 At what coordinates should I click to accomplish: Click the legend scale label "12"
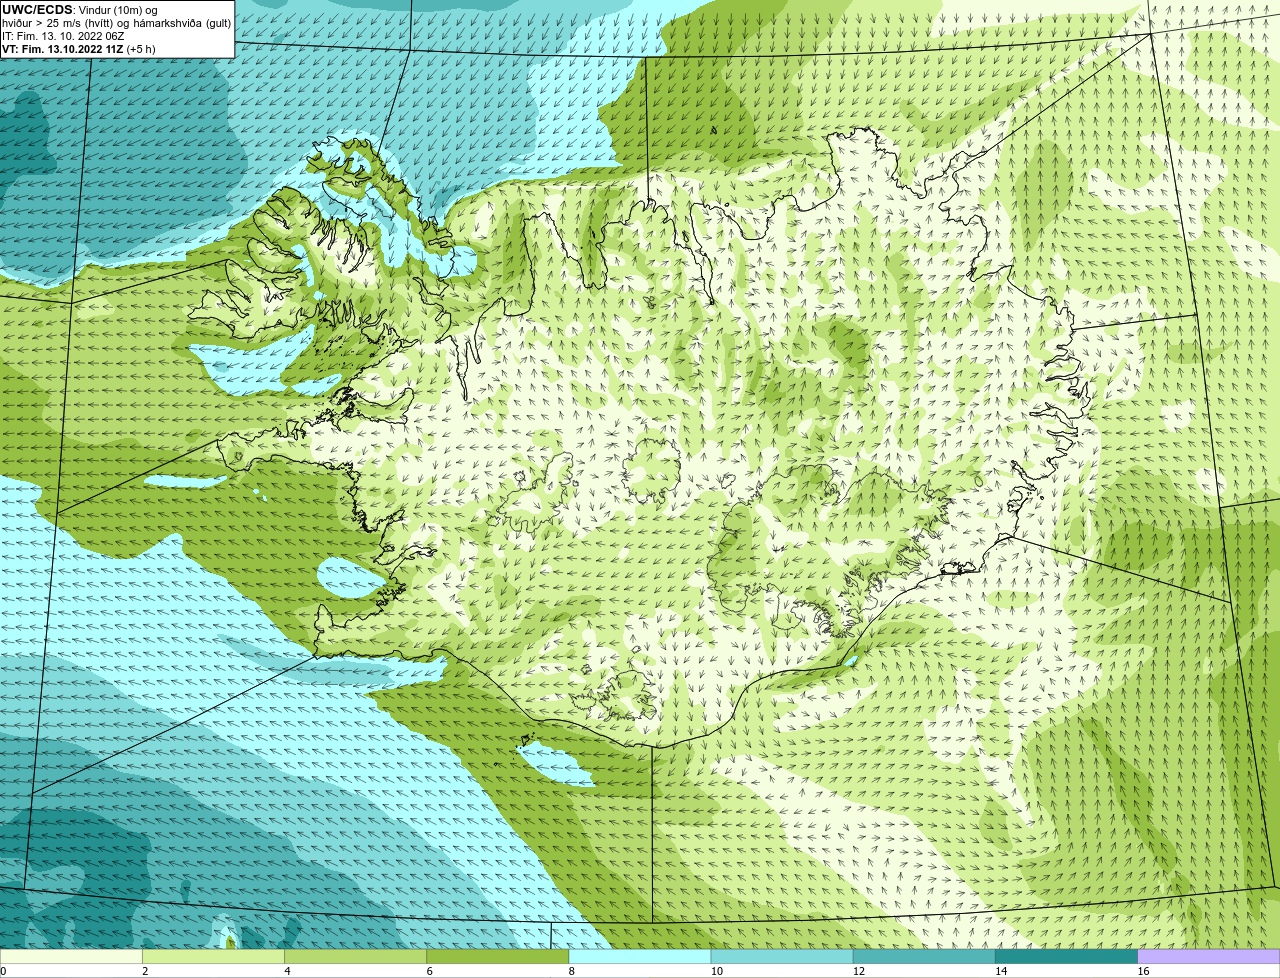858,971
